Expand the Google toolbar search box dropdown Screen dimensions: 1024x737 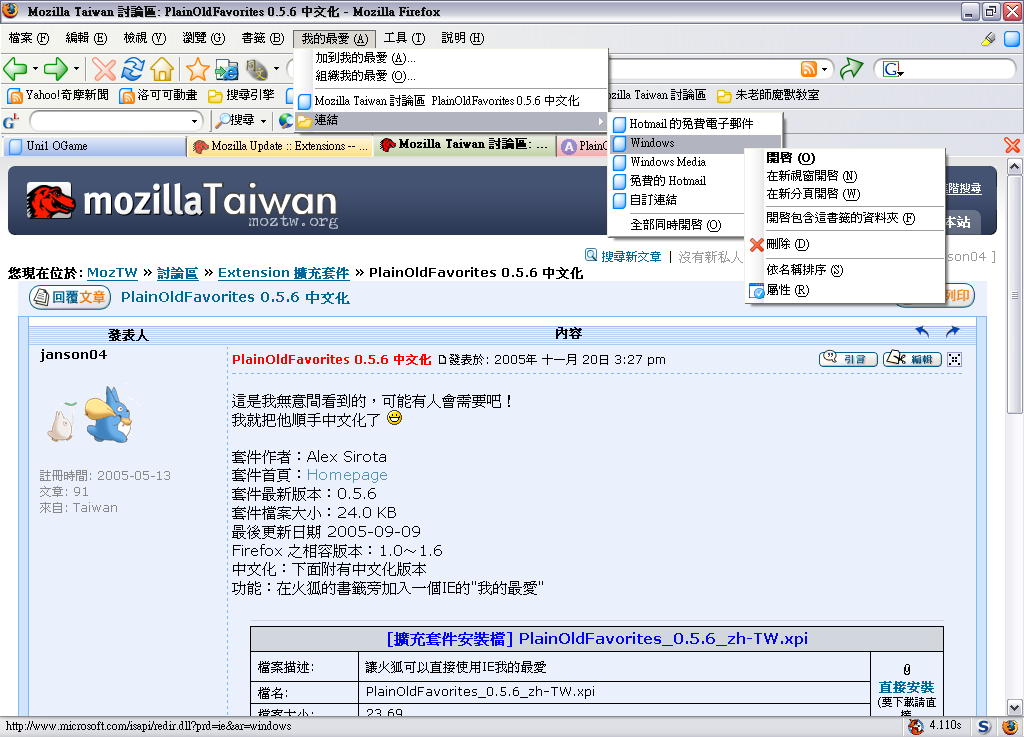point(195,121)
